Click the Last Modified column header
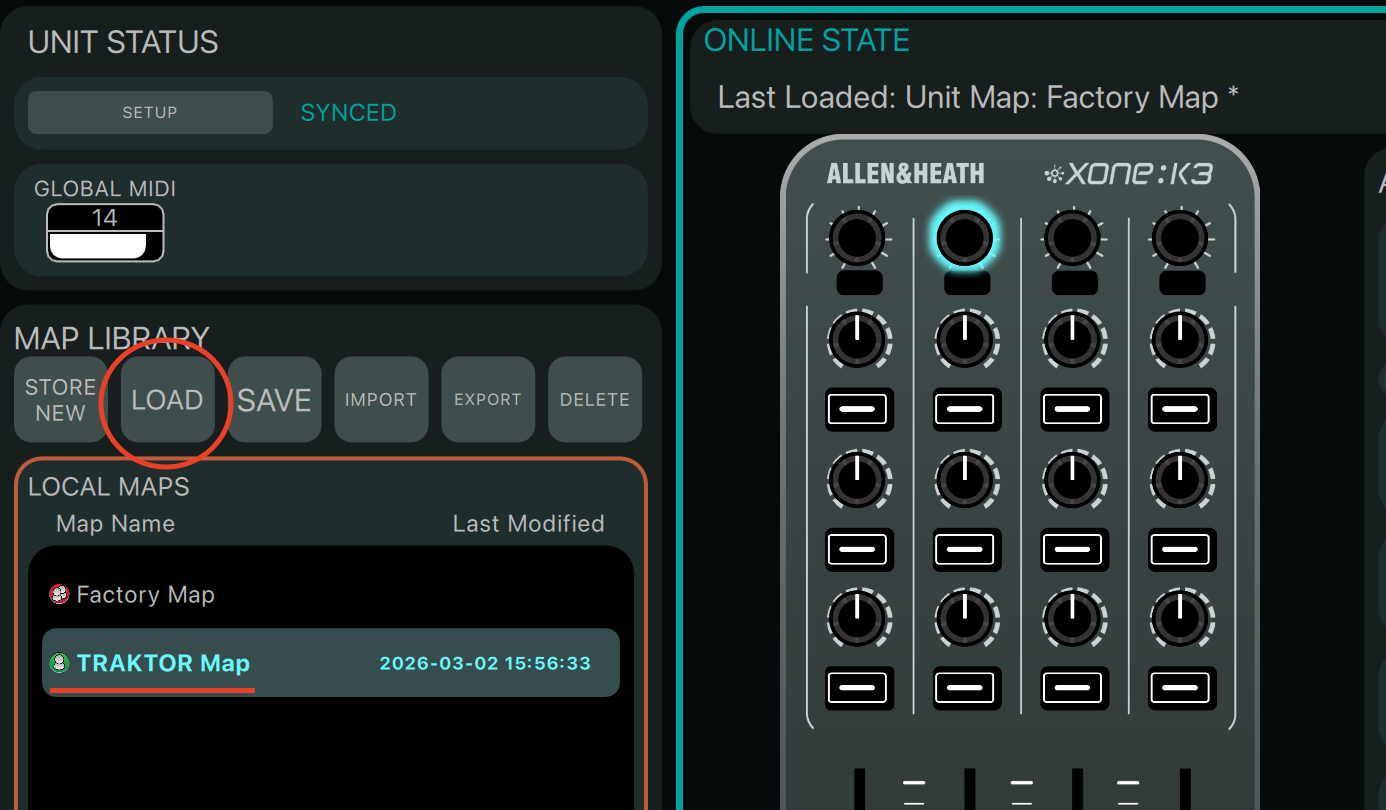The height and width of the screenshot is (810, 1386). pyautogui.click(x=528, y=524)
